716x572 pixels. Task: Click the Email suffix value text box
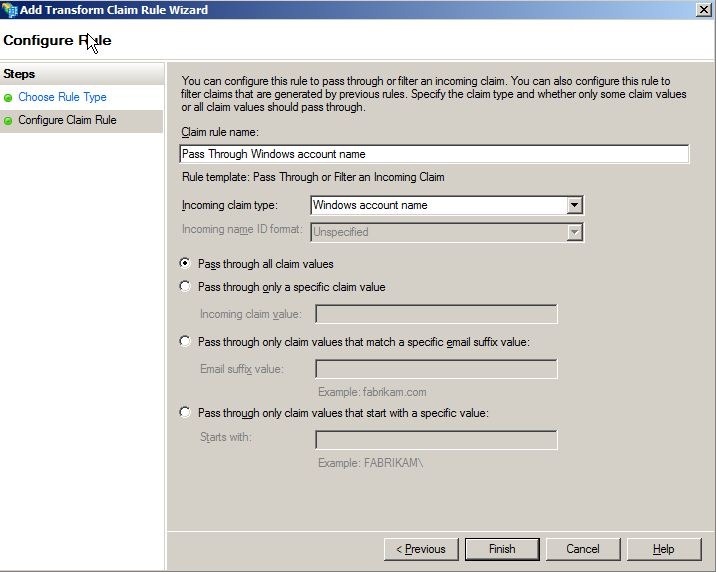(x=436, y=369)
